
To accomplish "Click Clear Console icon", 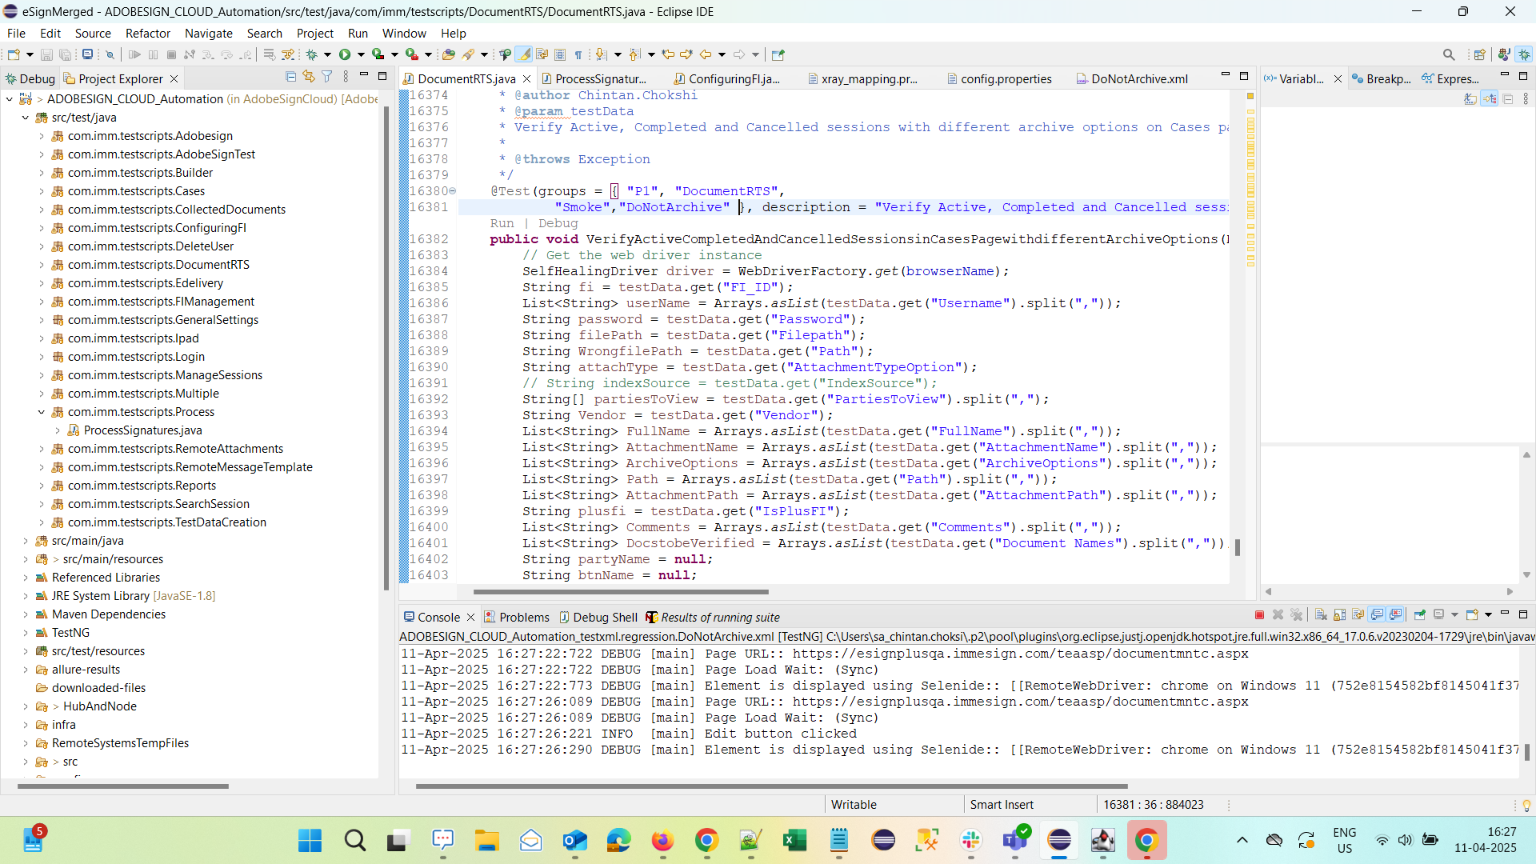I will pos(1321,615).
